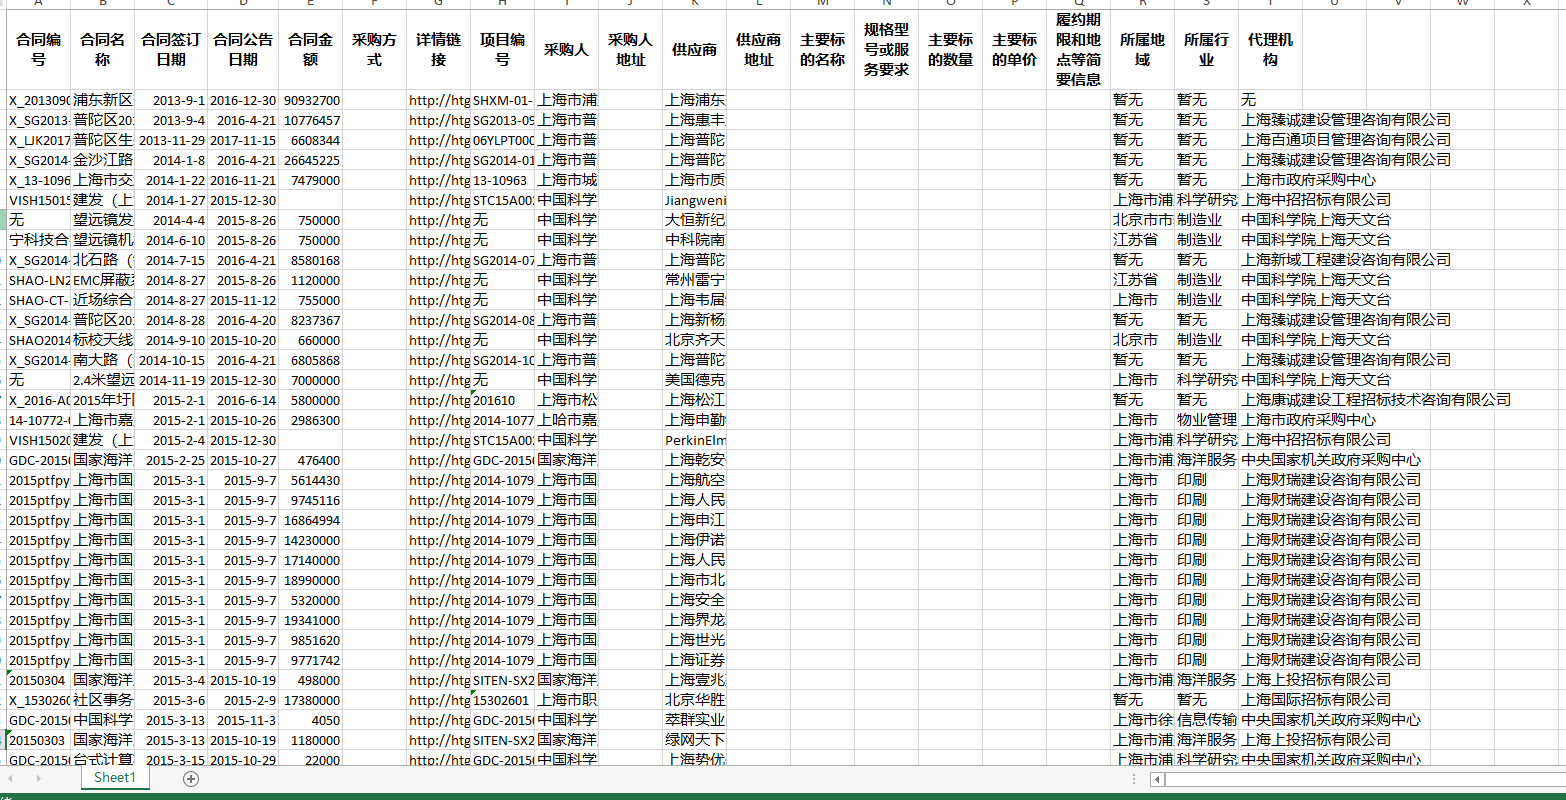Select the industry cell 物业管理
Screen dimensions: 1566x800
pyautogui.click(x=1207, y=420)
